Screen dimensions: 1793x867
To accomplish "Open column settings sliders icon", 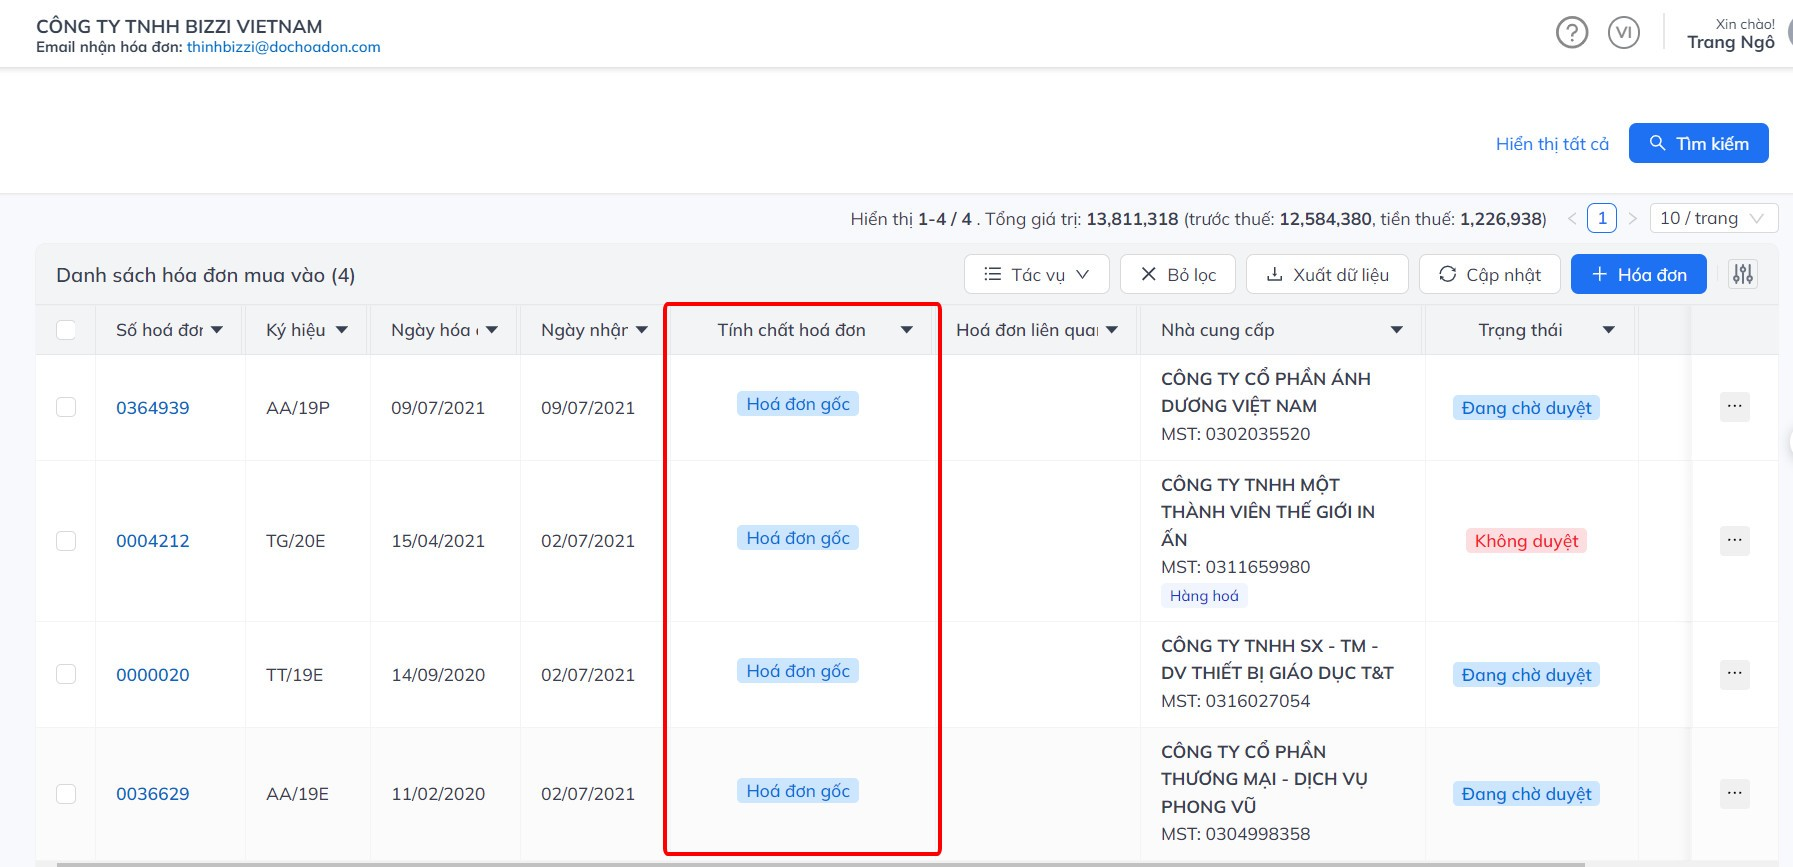I will [1743, 274].
